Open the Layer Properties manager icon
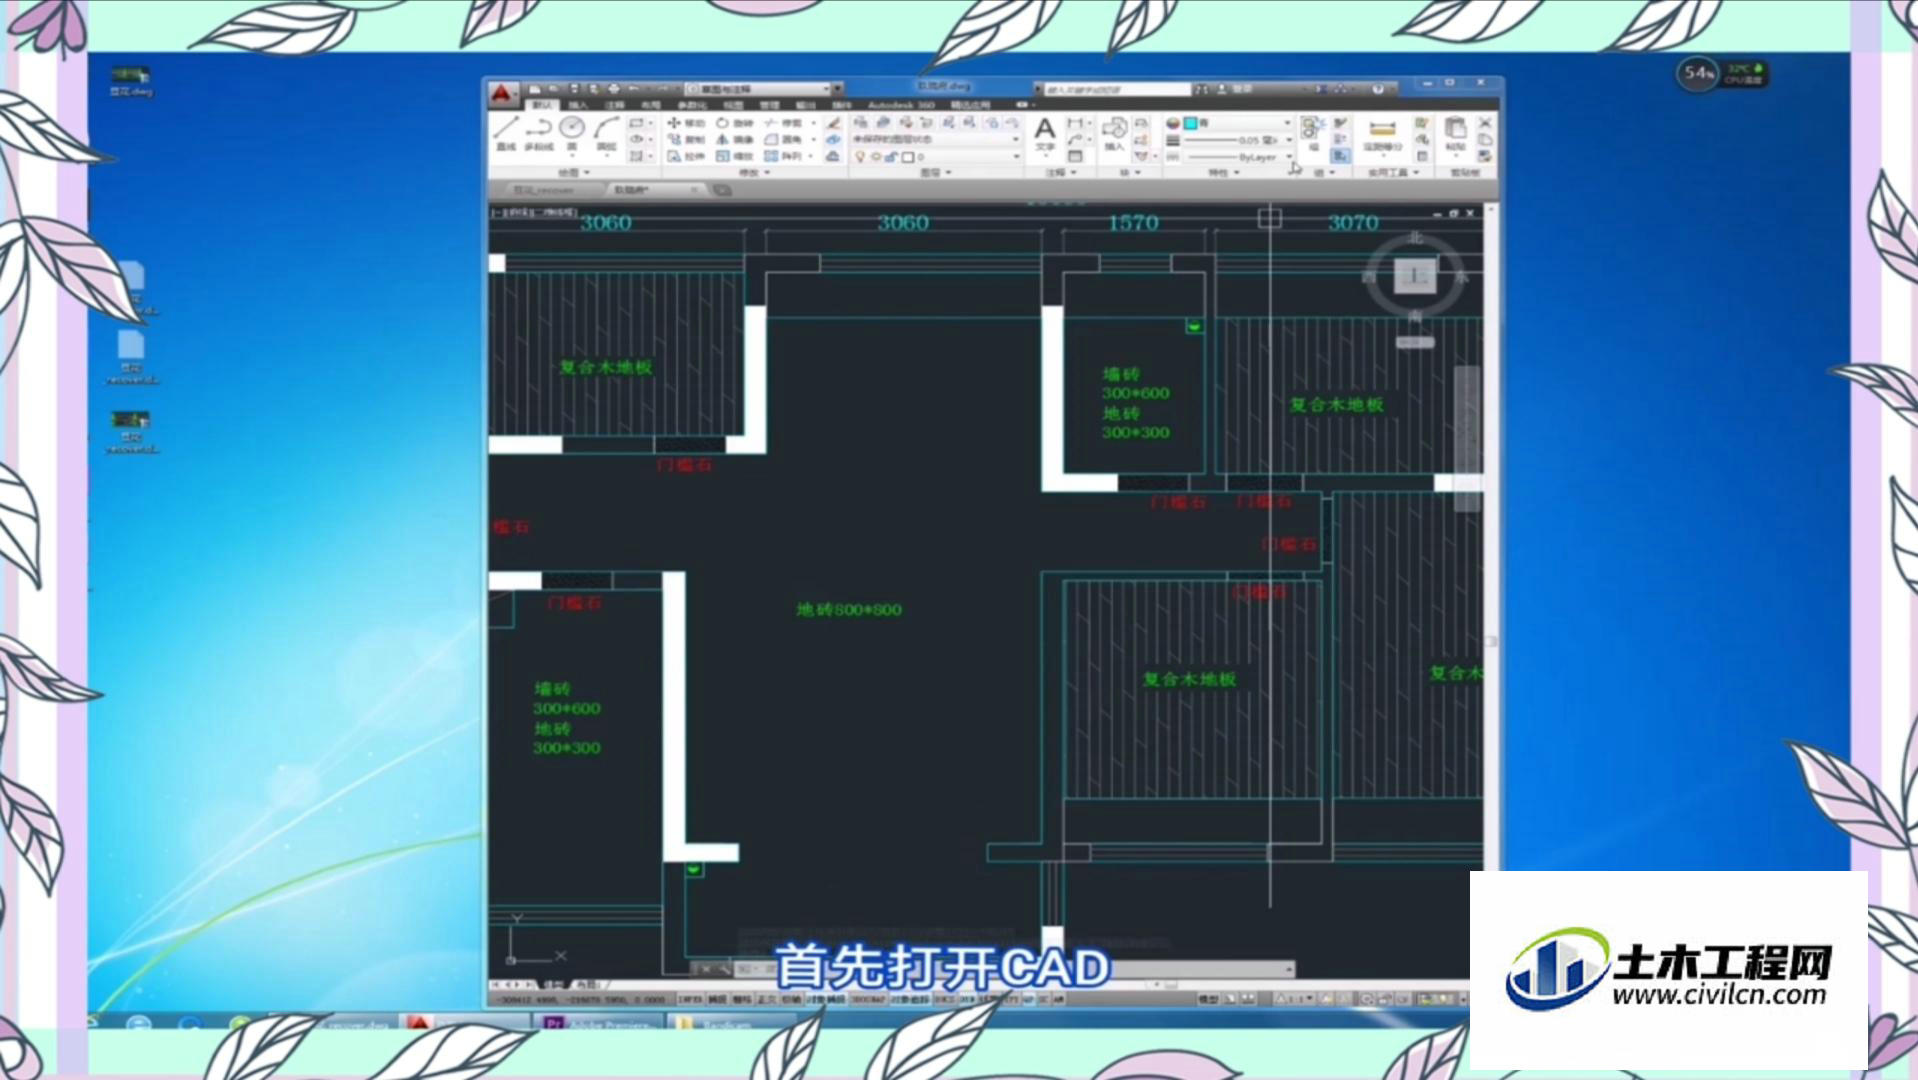The image size is (1918, 1080). point(860,122)
